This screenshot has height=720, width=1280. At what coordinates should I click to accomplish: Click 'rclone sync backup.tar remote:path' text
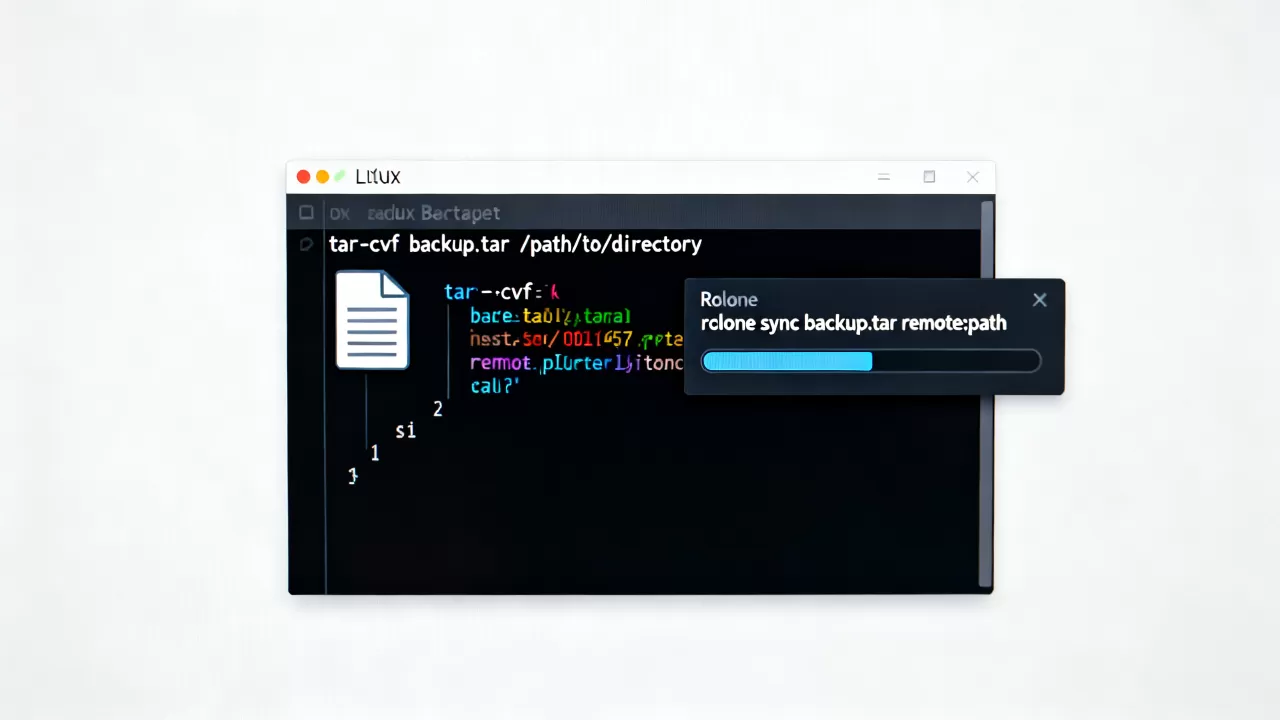(x=854, y=324)
